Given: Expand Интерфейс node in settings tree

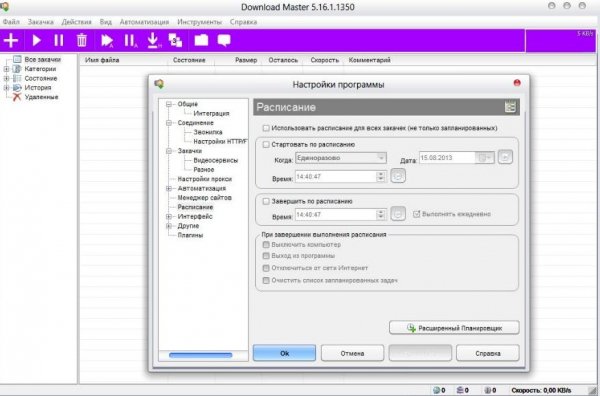Looking at the screenshot, I should (169, 217).
